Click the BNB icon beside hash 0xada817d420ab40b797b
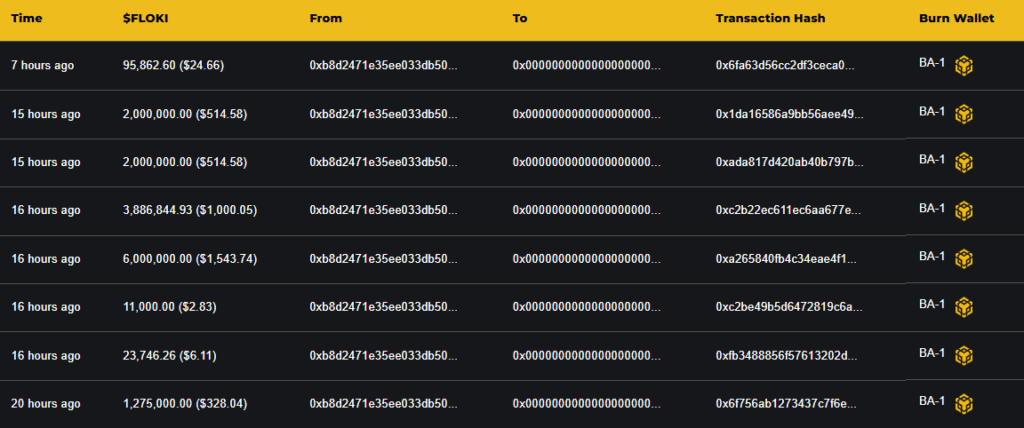The height and width of the screenshot is (428, 1024). 963,162
